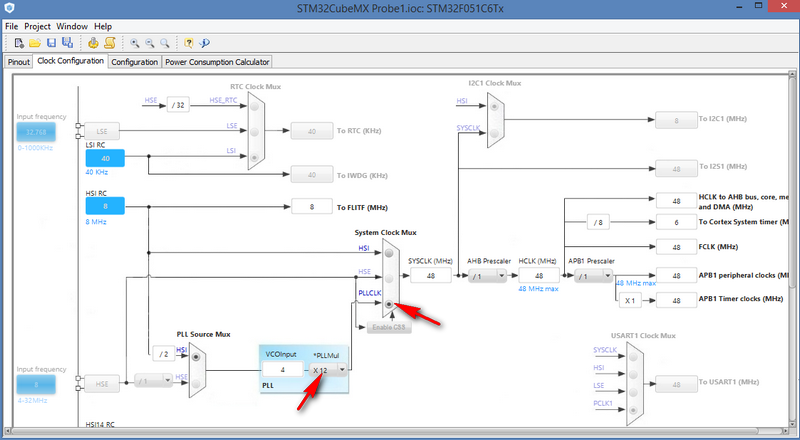Open the Project menu
The image size is (800, 440).
[37, 26]
